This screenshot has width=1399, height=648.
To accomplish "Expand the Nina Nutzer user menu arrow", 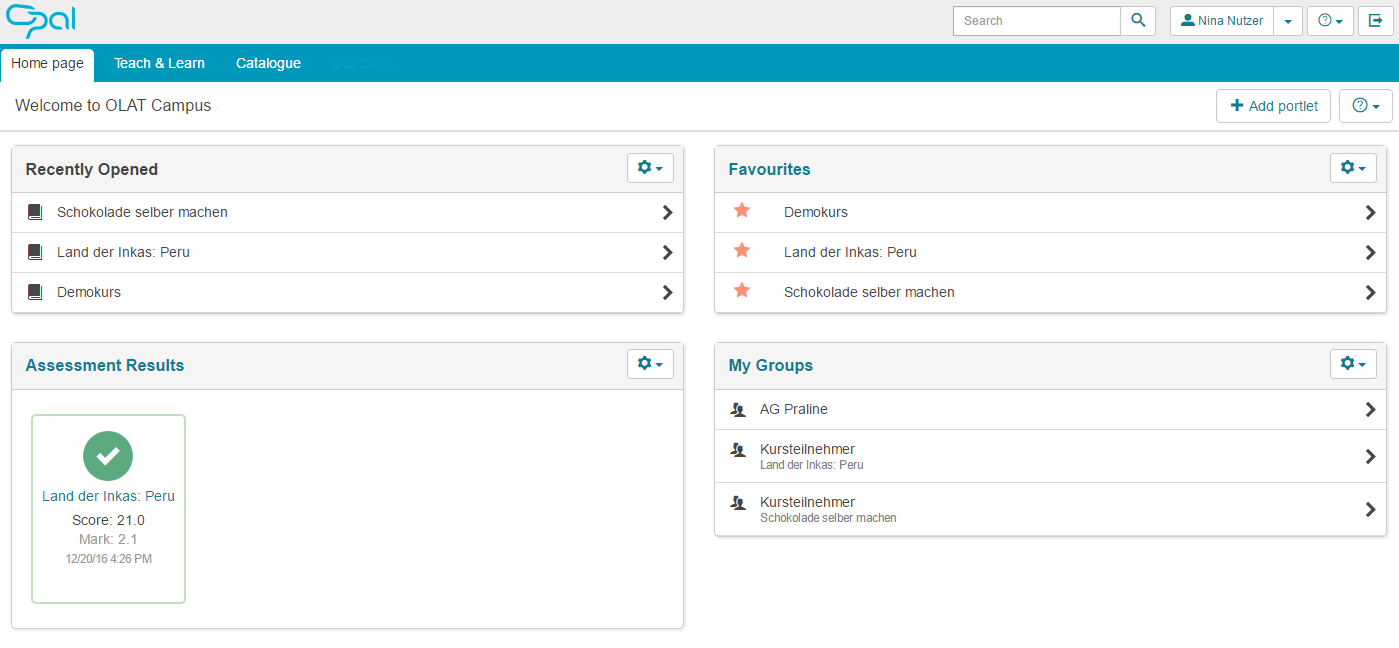I will 1288,21.
